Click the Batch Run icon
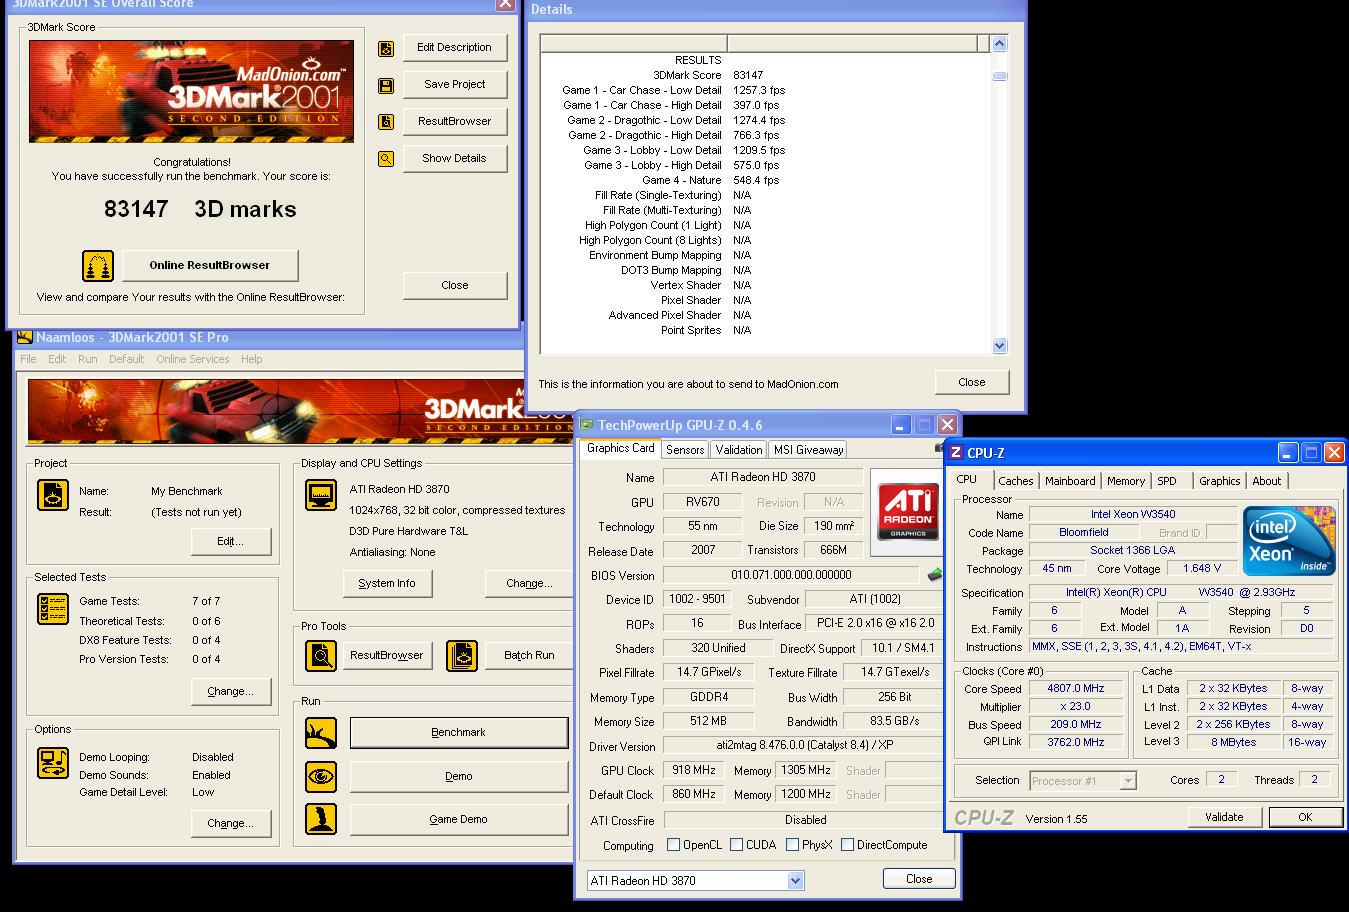The height and width of the screenshot is (912, 1349). click(462, 656)
